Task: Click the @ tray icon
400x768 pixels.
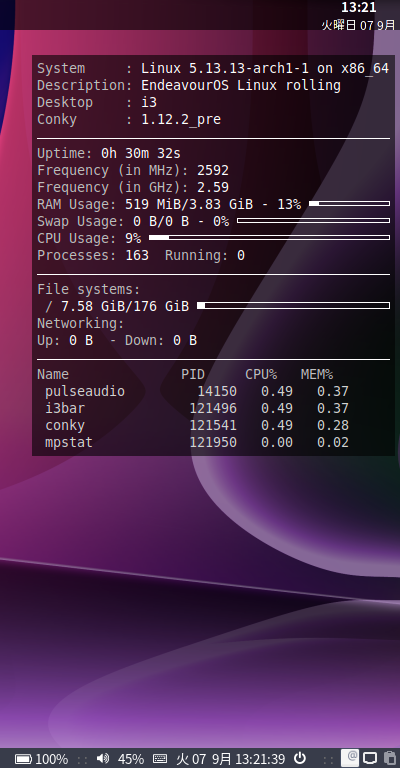Action: point(350,758)
